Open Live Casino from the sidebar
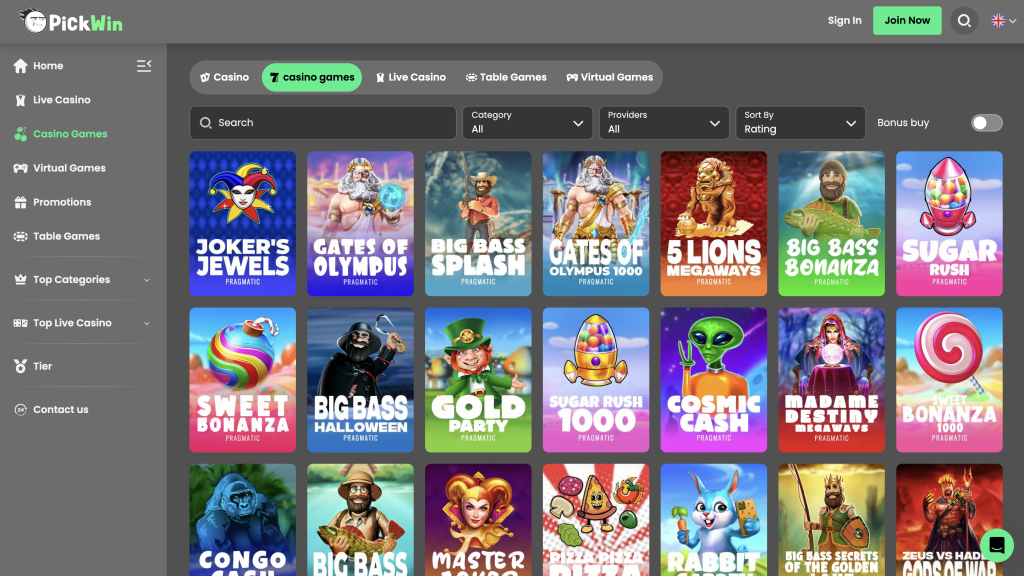Screen dimensions: 1024x576 point(19,100)
